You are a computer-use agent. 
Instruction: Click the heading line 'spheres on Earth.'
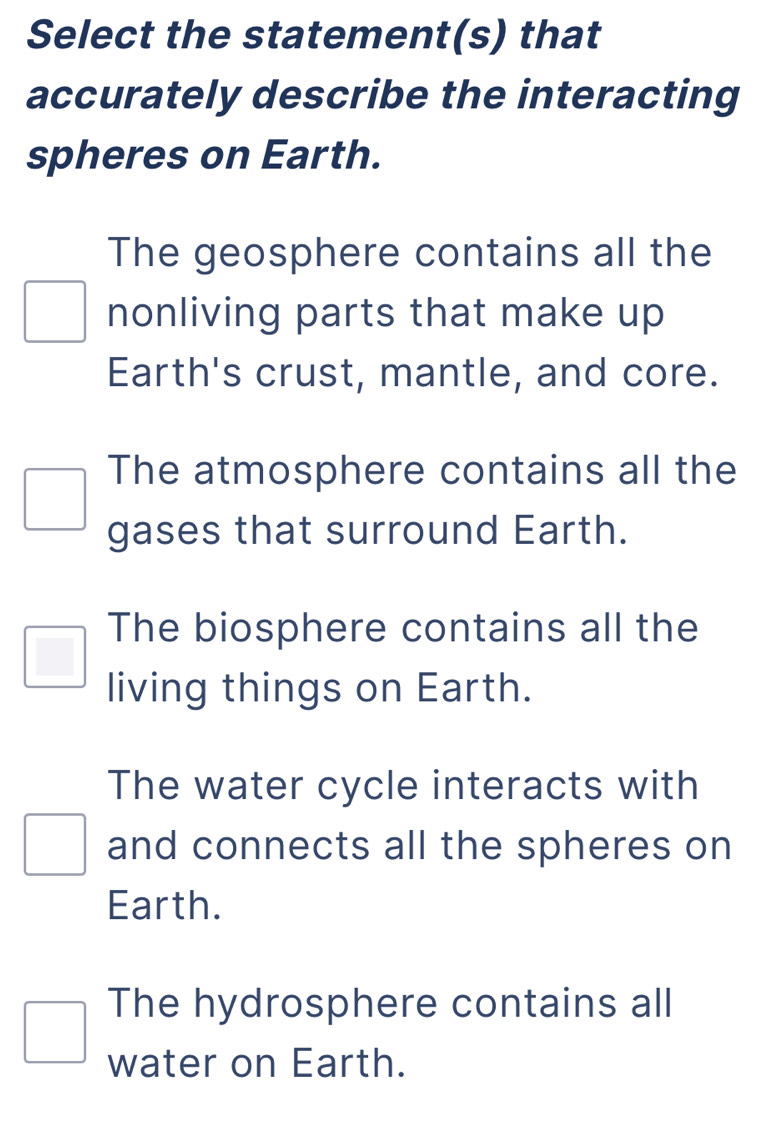pos(204,157)
